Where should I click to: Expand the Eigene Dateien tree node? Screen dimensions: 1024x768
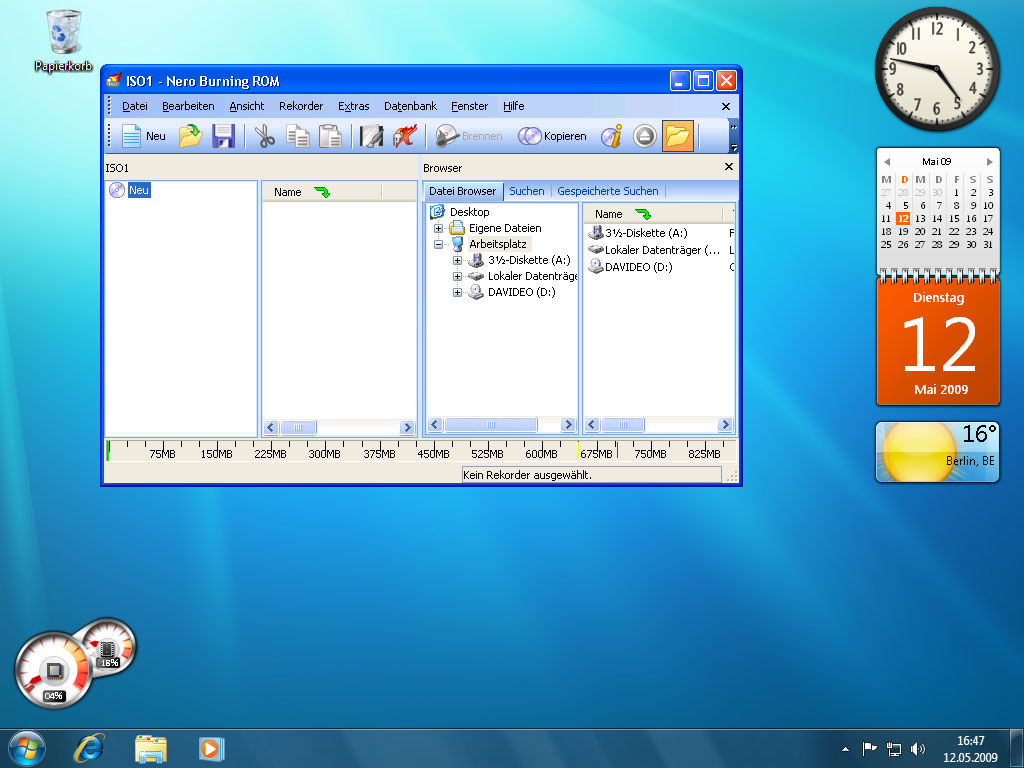pos(439,228)
